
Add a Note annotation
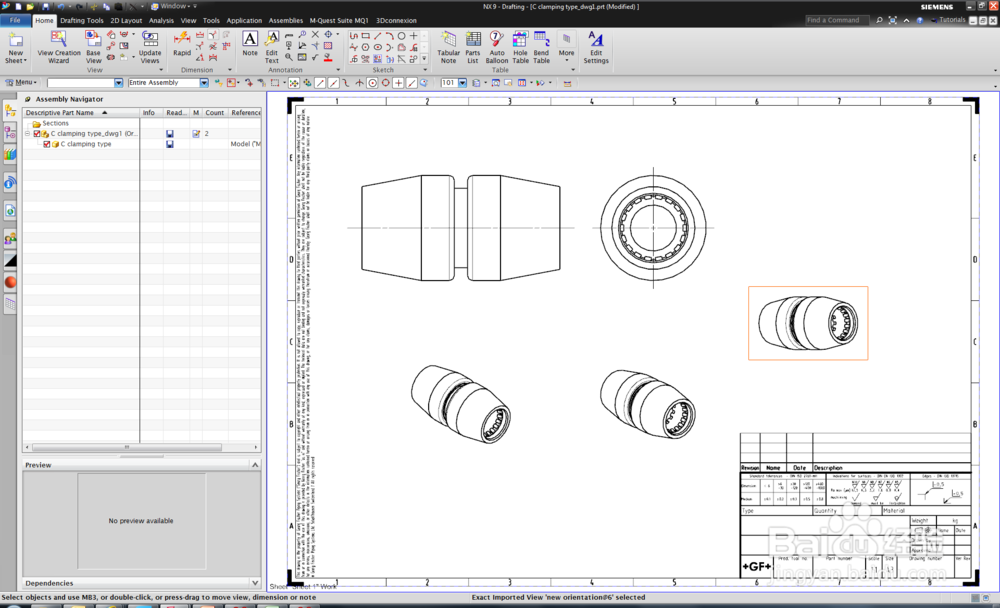tap(250, 44)
